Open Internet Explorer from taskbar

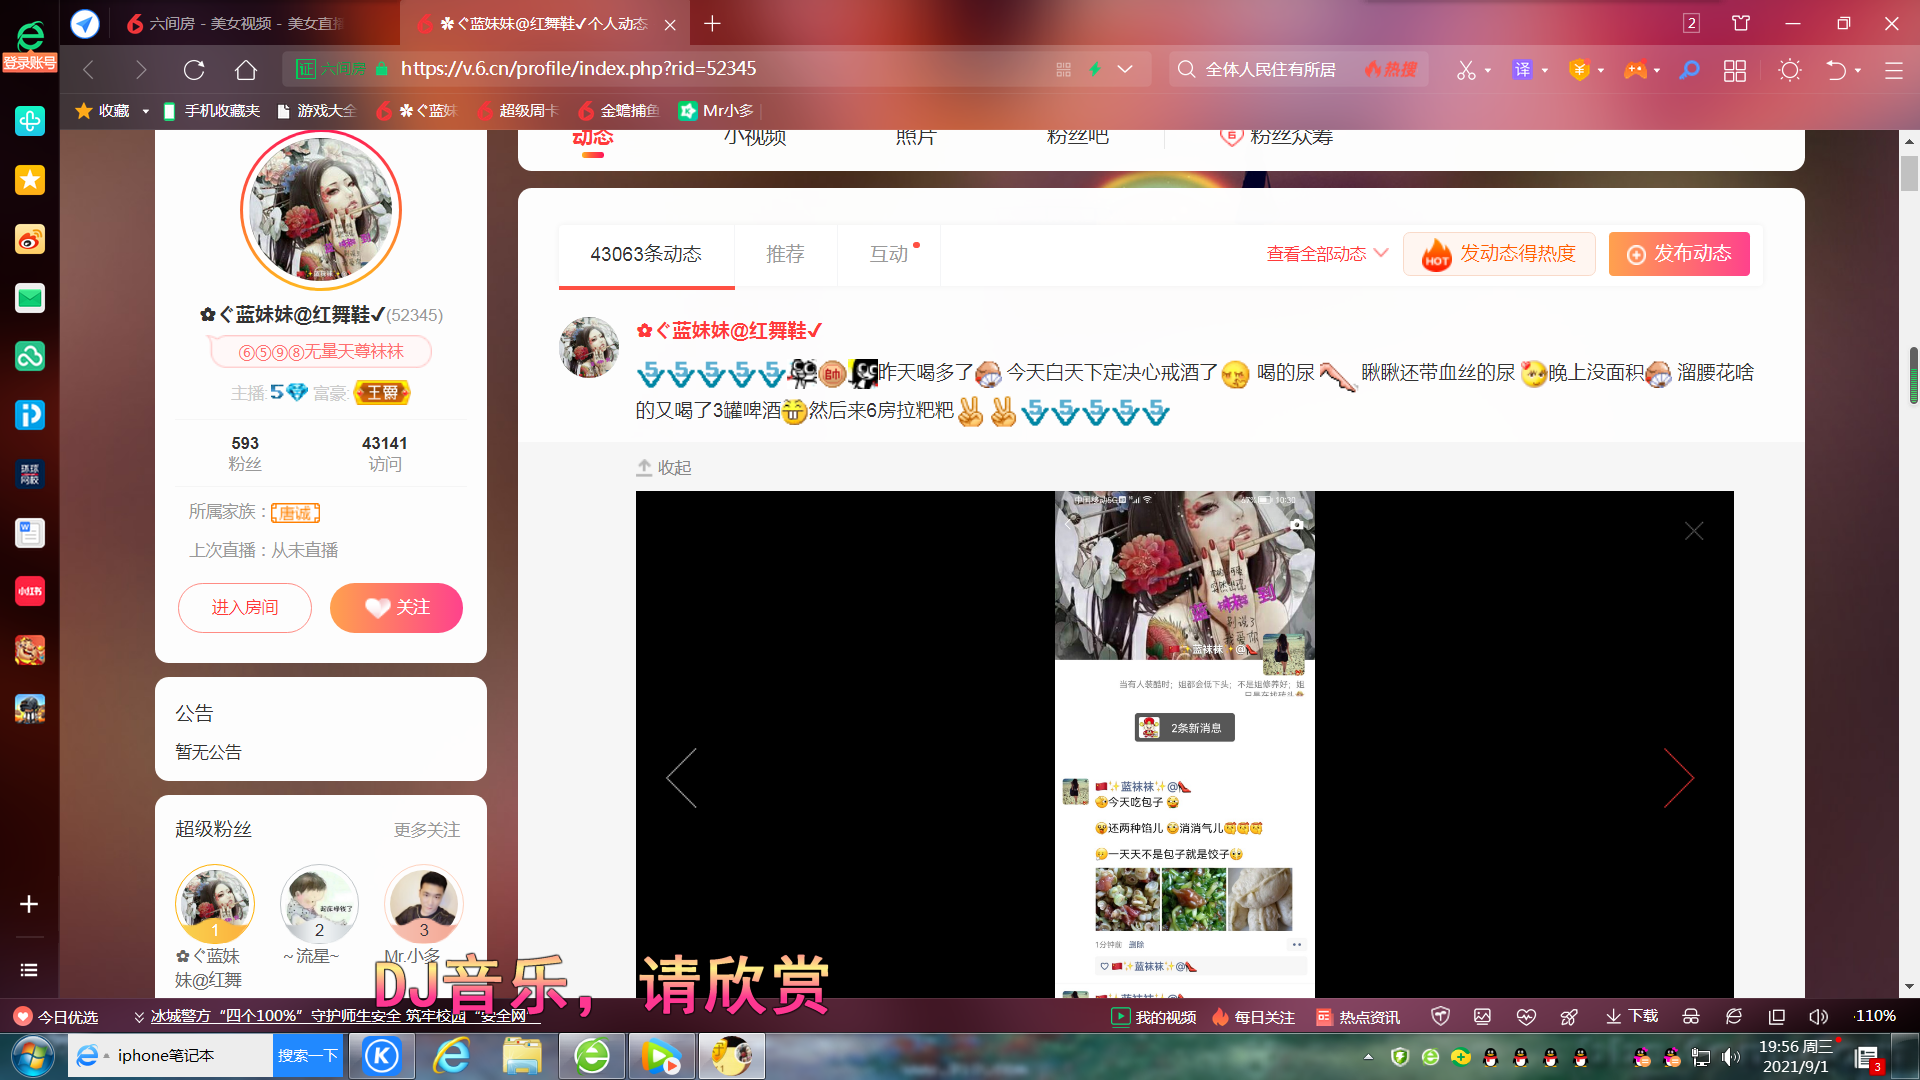[452, 1056]
